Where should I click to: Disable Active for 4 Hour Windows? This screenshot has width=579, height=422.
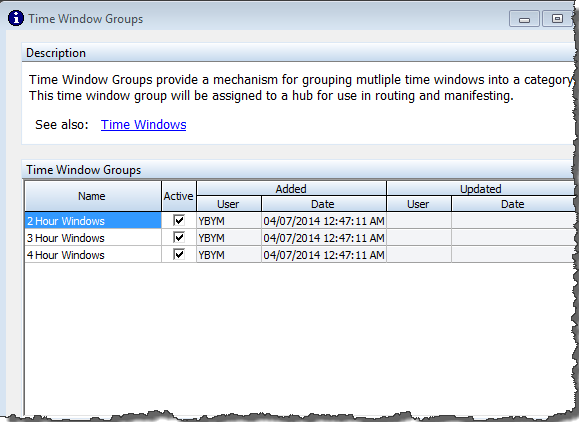[179, 254]
